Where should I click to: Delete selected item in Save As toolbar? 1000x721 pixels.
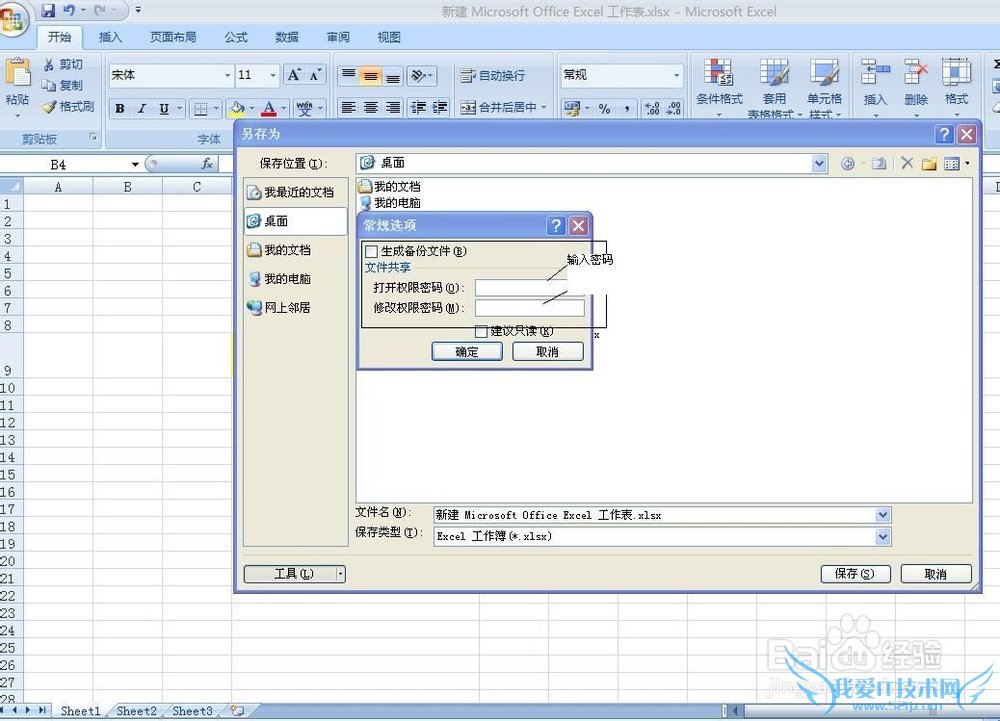pyautogui.click(x=907, y=164)
